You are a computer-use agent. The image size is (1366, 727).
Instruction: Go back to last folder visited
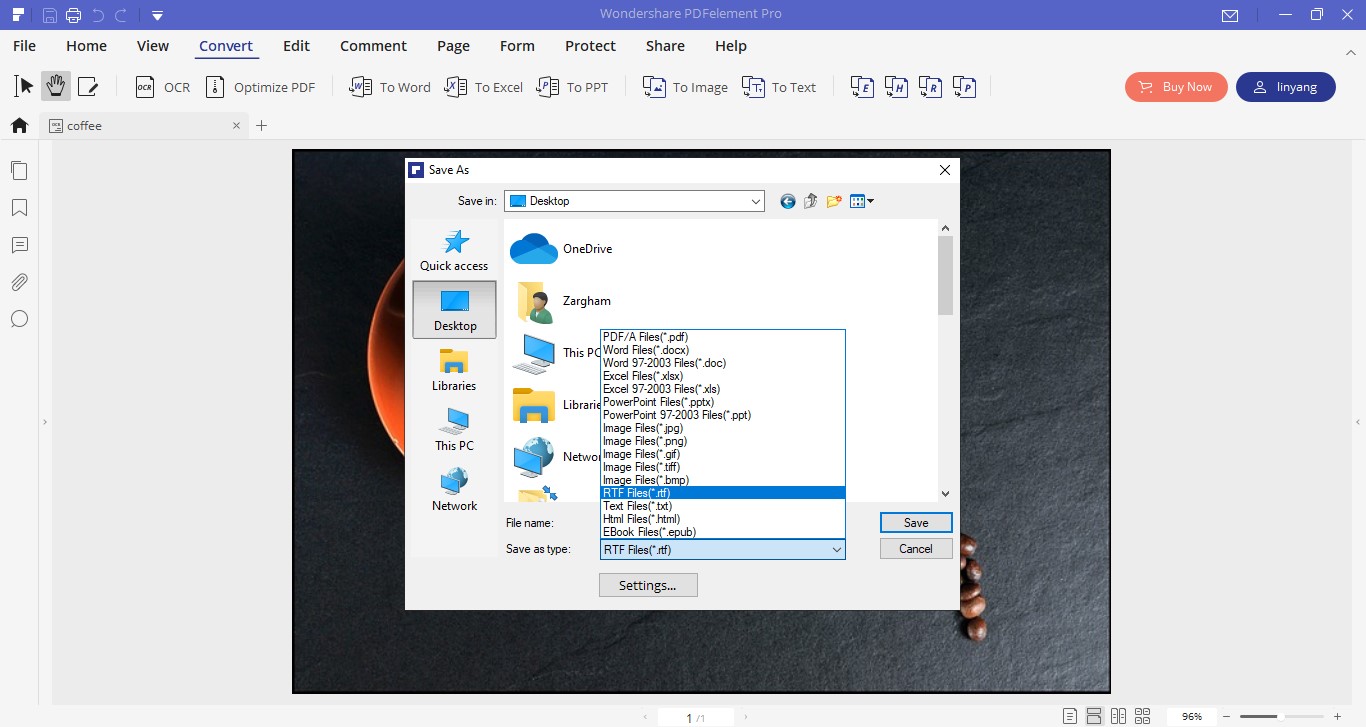point(788,201)
